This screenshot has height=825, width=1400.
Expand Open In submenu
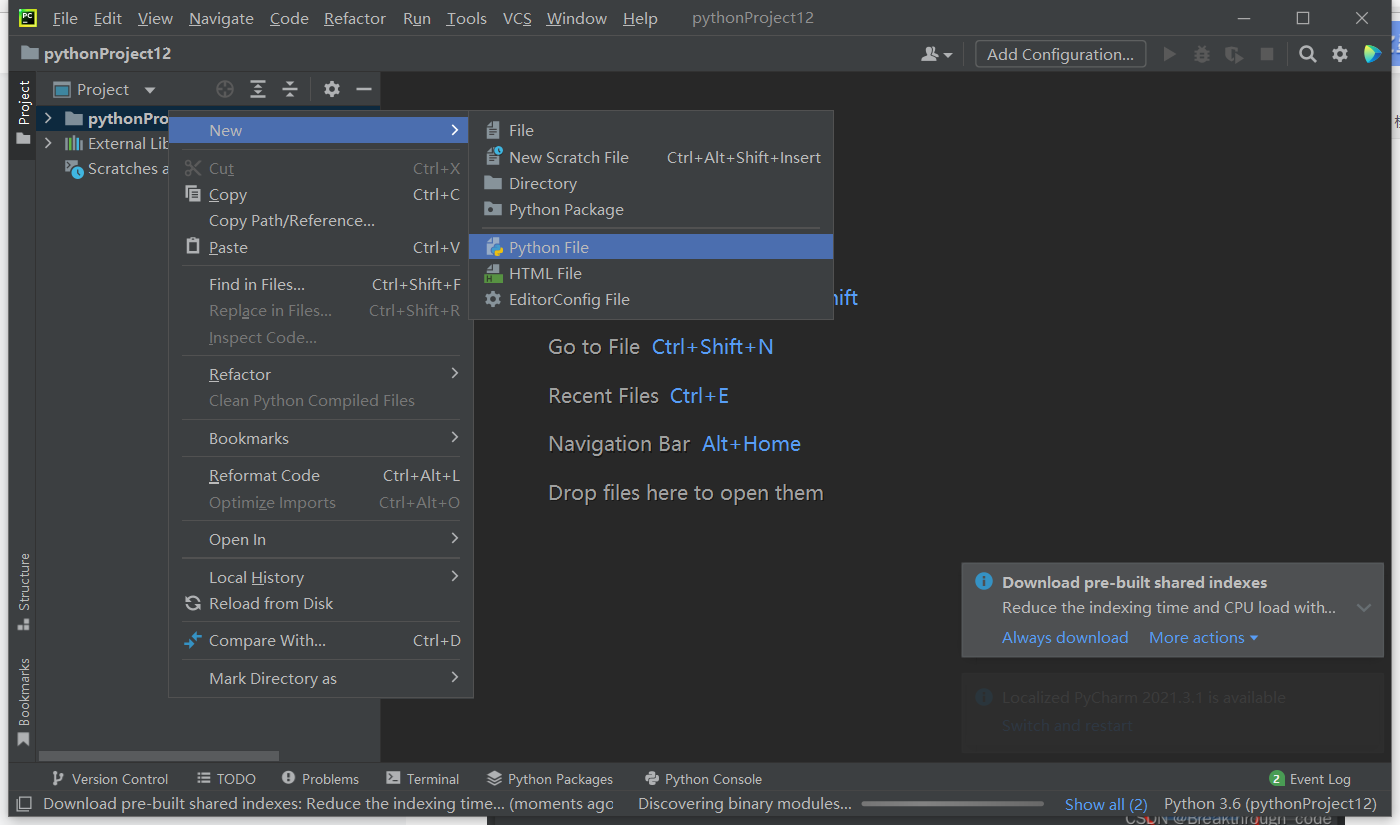[320, 539]
